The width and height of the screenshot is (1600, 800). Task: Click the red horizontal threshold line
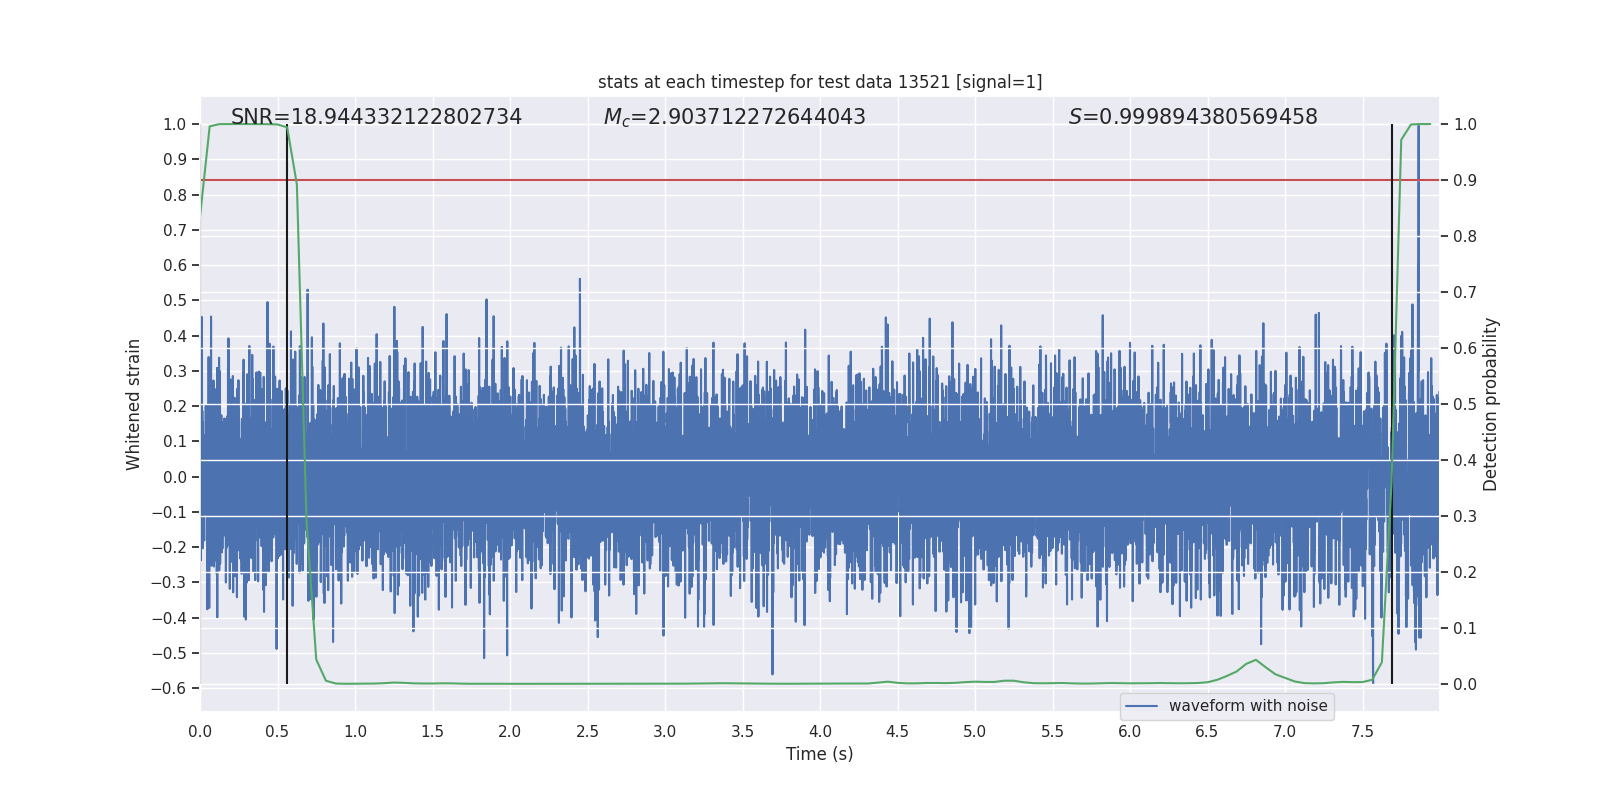click(800, 180)
